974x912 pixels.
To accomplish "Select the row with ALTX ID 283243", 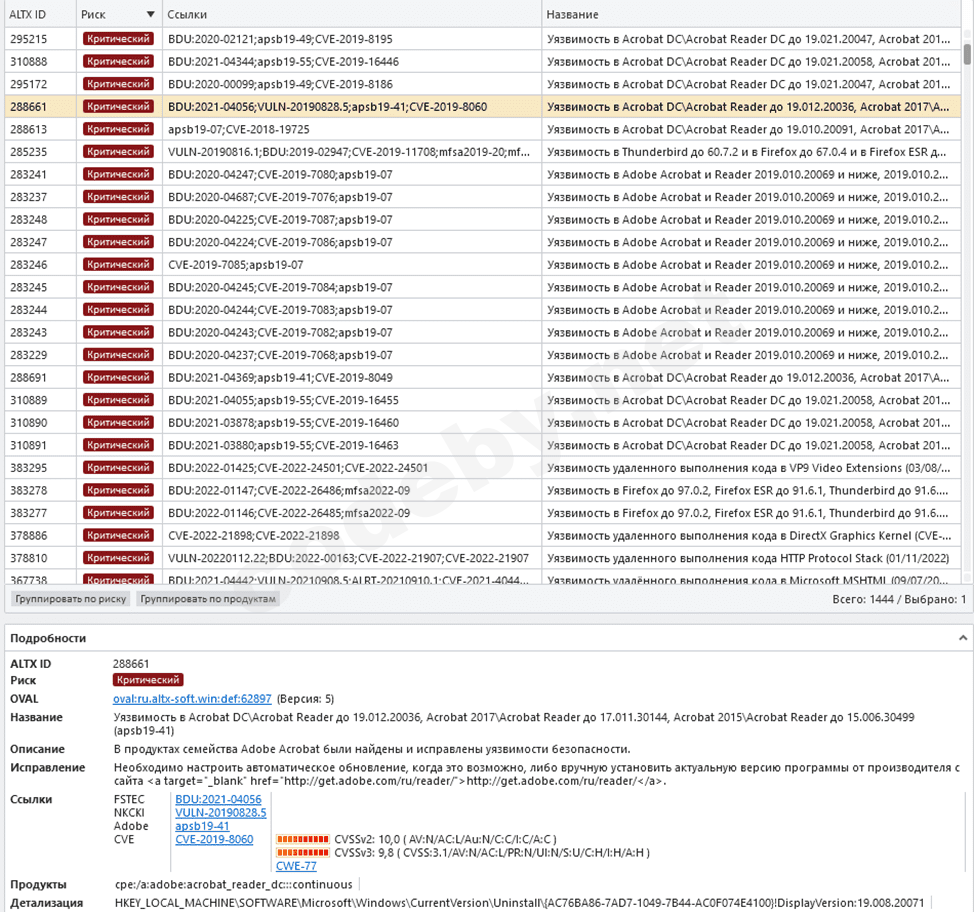I will 483,332.
